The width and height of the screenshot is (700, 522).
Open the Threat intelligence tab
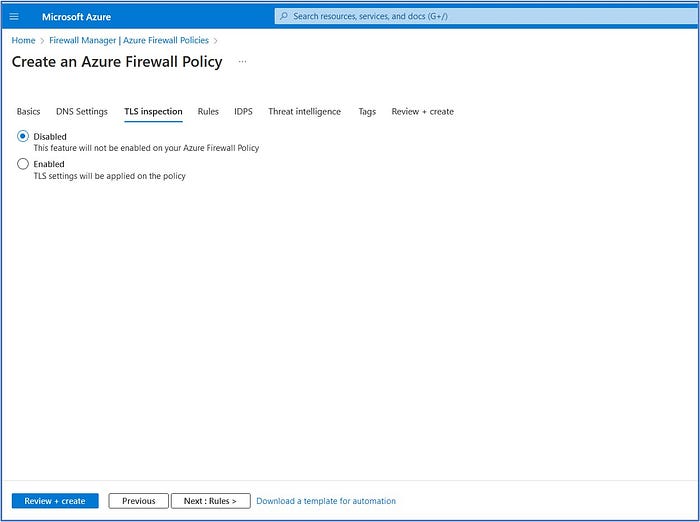pos(304,111)
